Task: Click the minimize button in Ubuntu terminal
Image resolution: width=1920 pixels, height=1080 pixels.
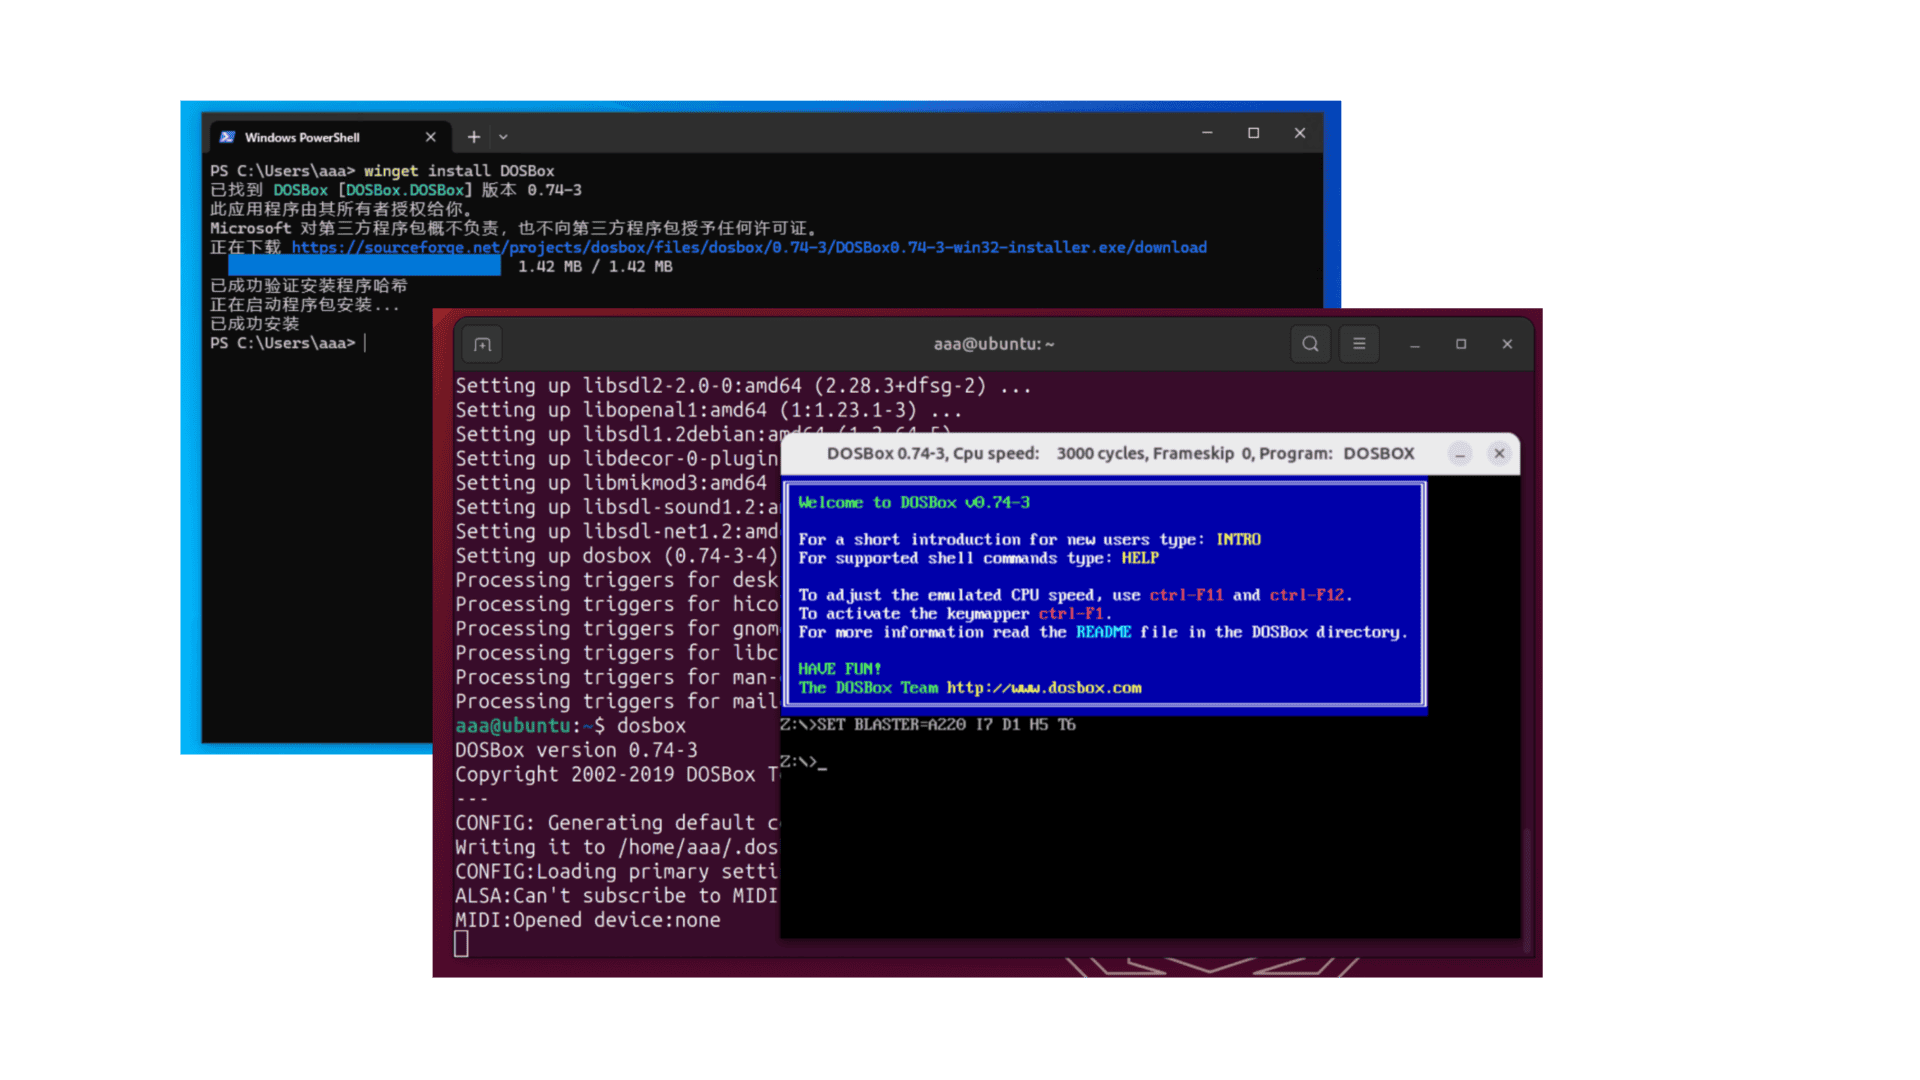Action: 1415,344
